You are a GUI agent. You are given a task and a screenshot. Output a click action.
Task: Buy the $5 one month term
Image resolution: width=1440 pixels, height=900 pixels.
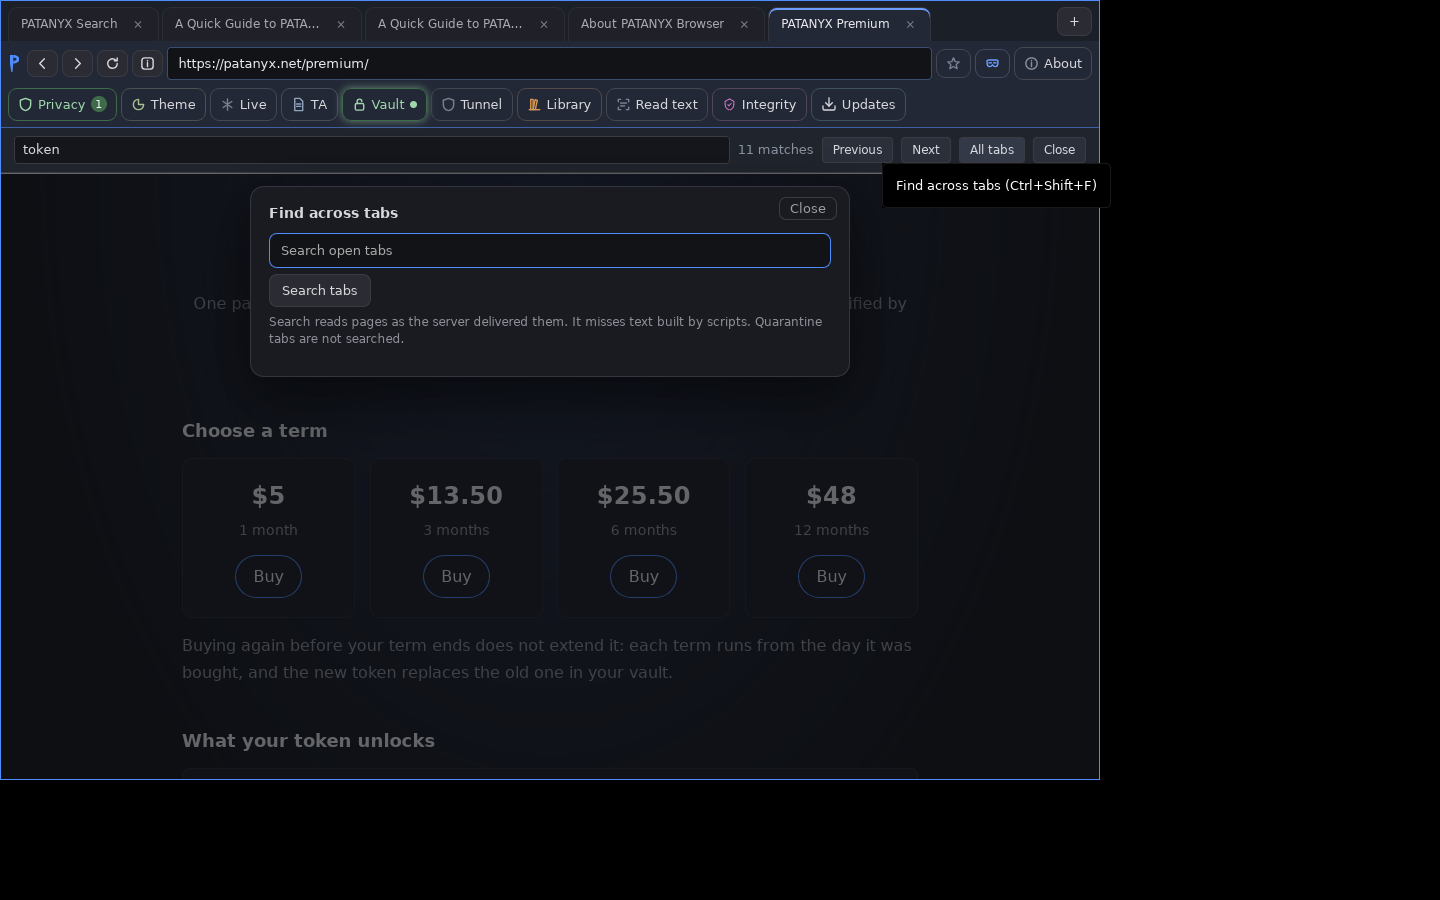point(268,576)
